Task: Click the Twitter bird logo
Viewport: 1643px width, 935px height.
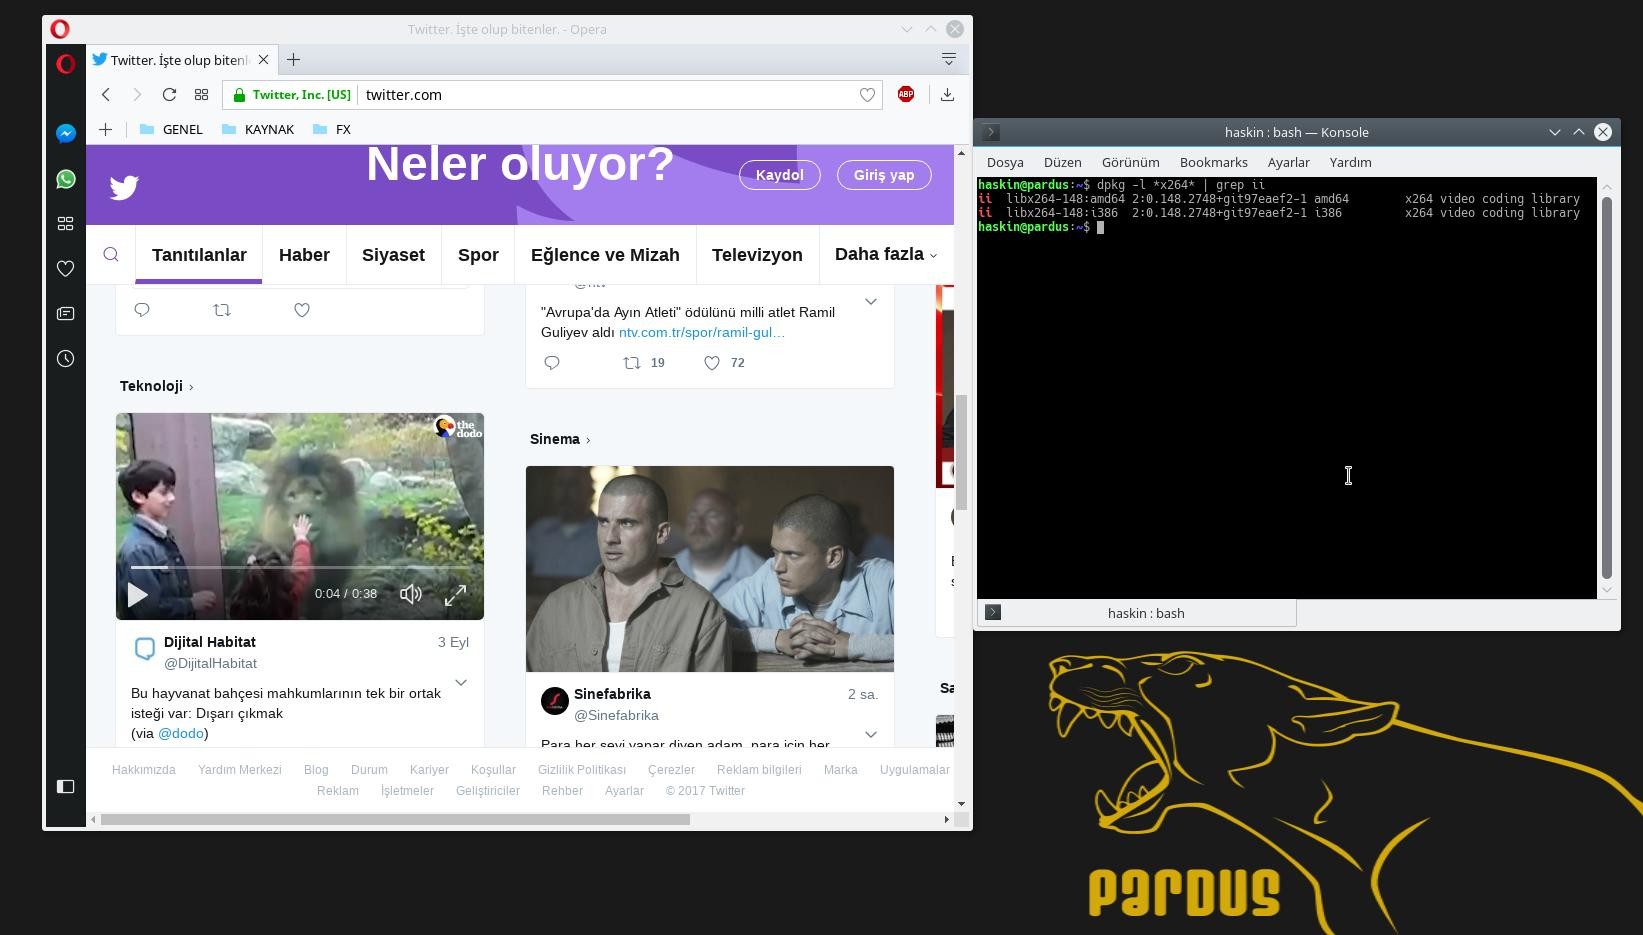Action: coord(124,188)
